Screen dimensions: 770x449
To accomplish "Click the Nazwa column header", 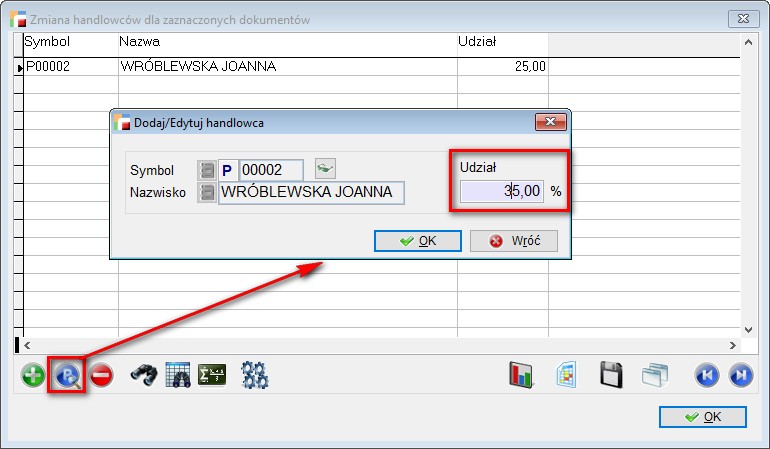I will (139, 42).
